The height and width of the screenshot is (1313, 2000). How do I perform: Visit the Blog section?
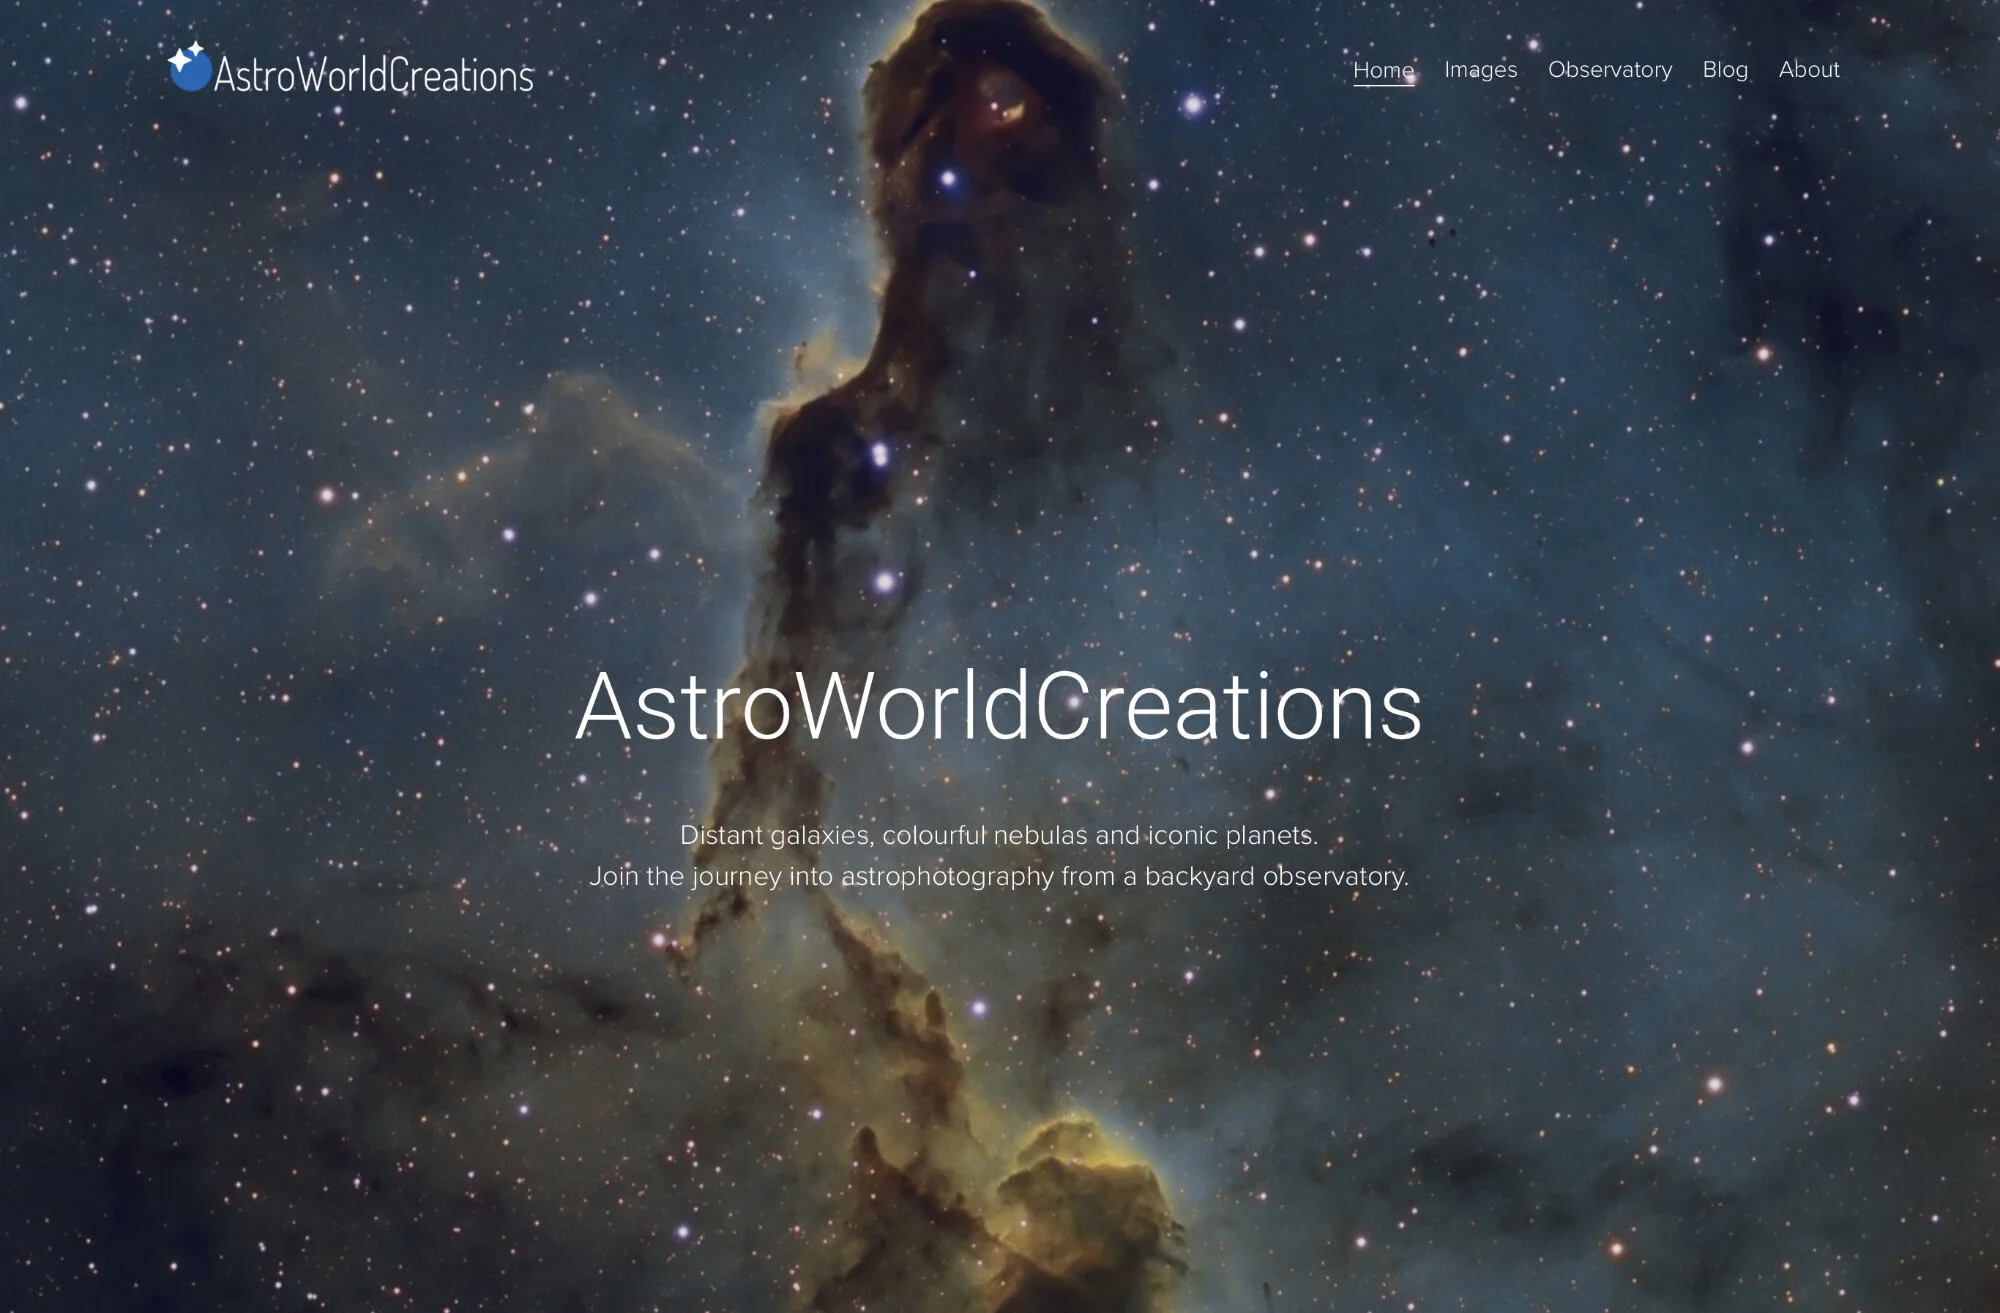(x=1725, y=70)
